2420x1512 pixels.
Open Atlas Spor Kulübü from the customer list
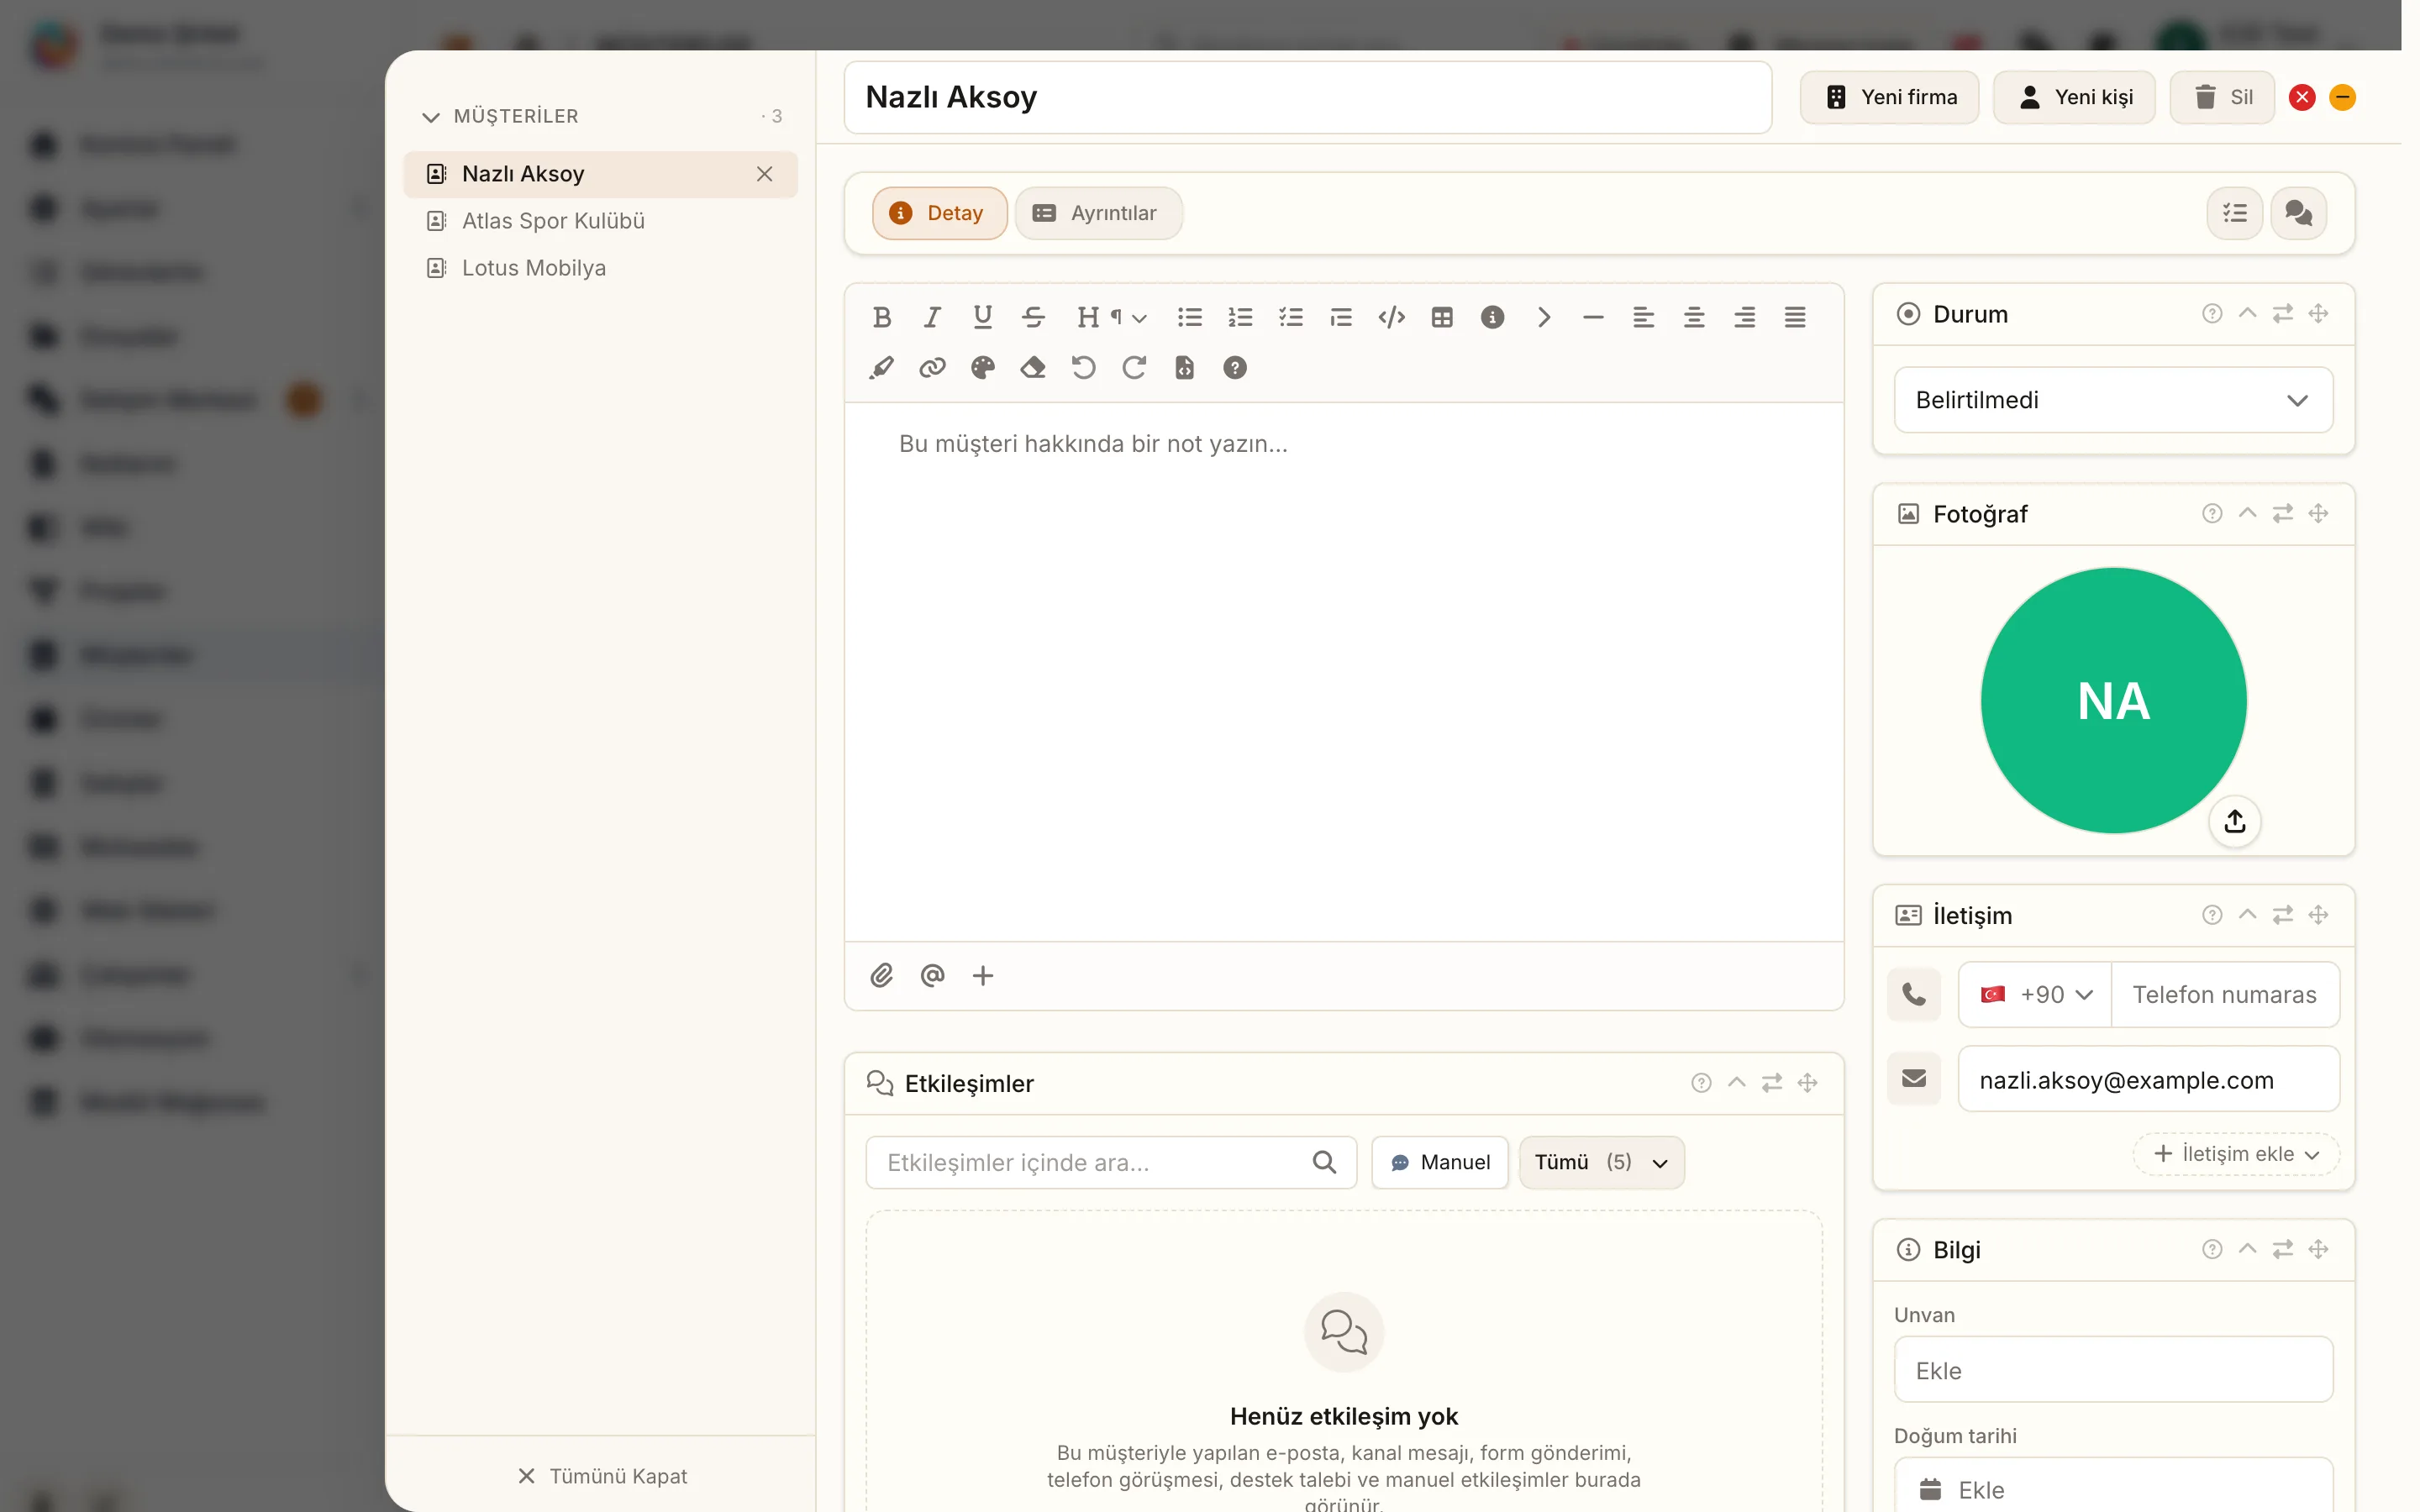coord(600,221)
